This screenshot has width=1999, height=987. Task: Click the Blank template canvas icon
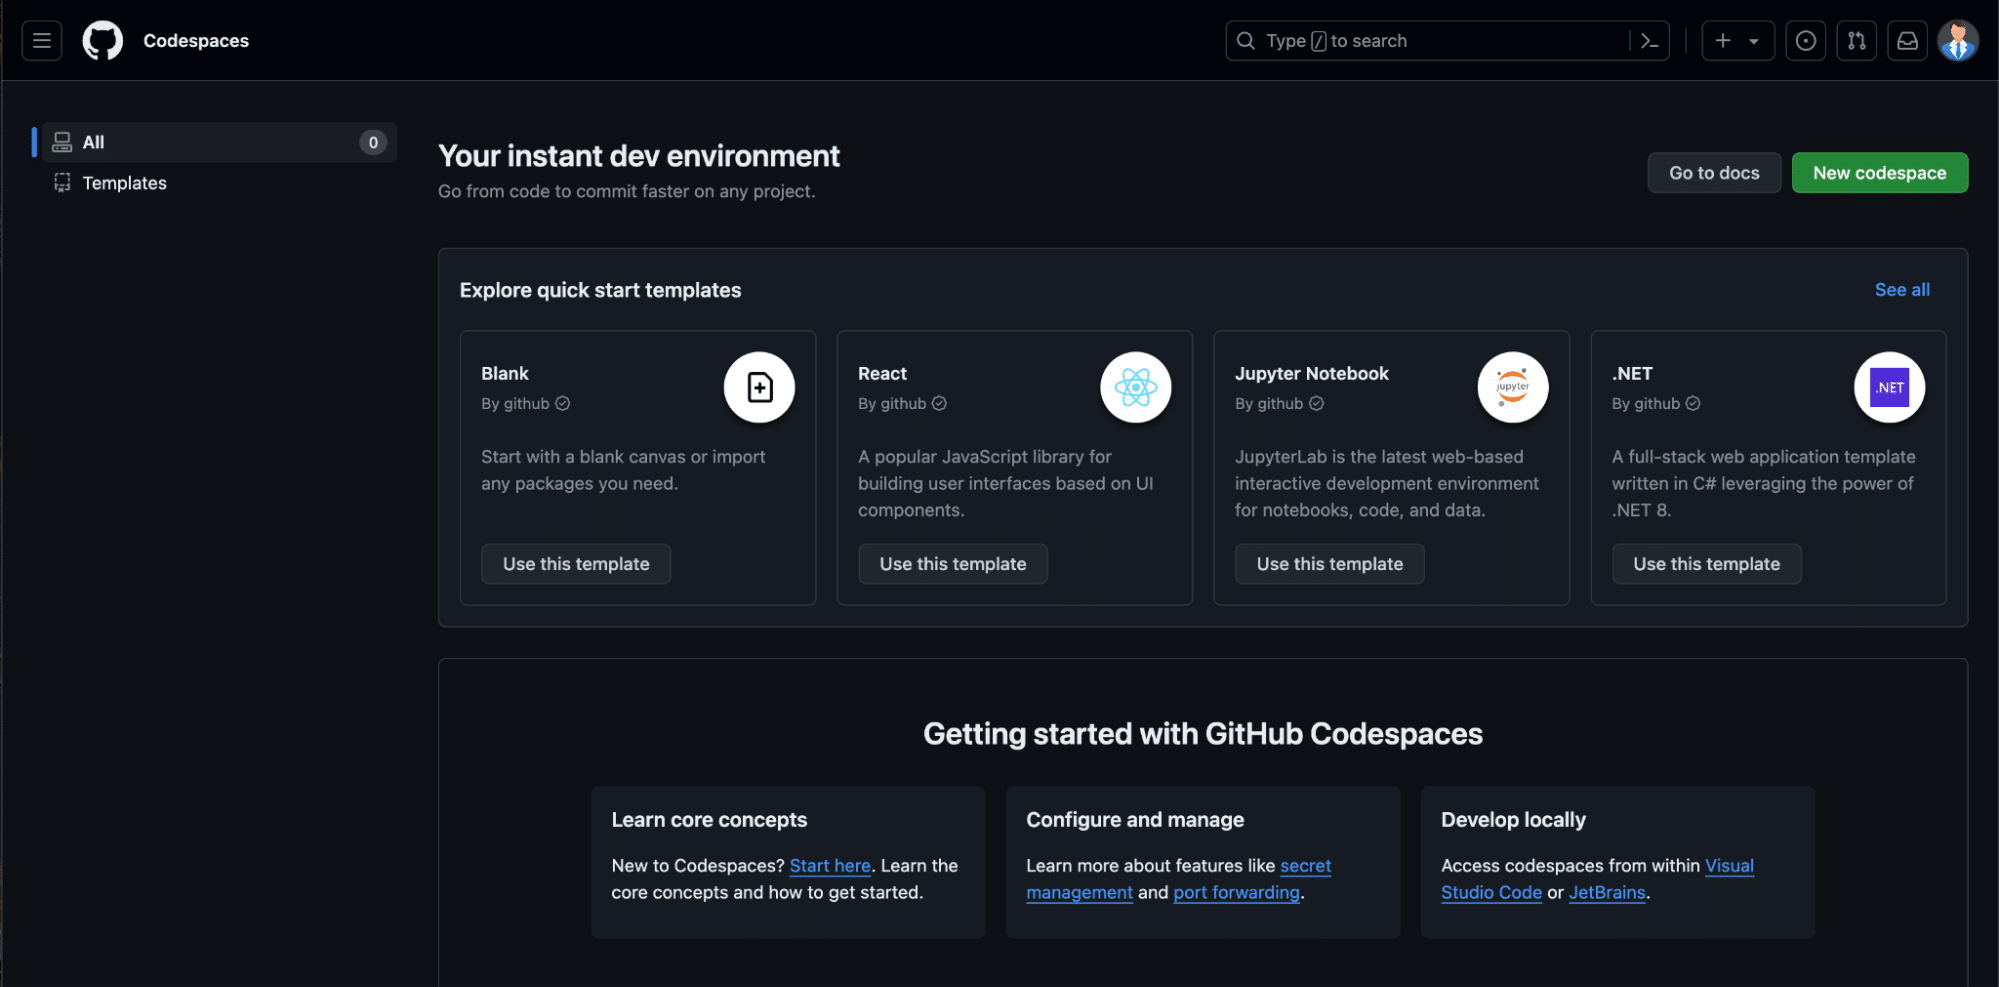pyautogui.click(x=759, y=387)
